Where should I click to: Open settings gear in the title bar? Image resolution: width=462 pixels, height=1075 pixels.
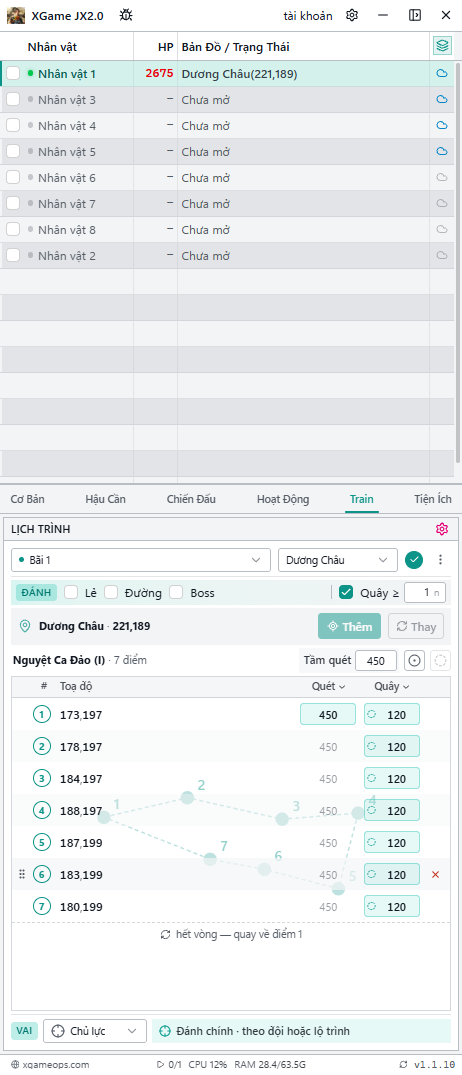click(x=352, y=15)
